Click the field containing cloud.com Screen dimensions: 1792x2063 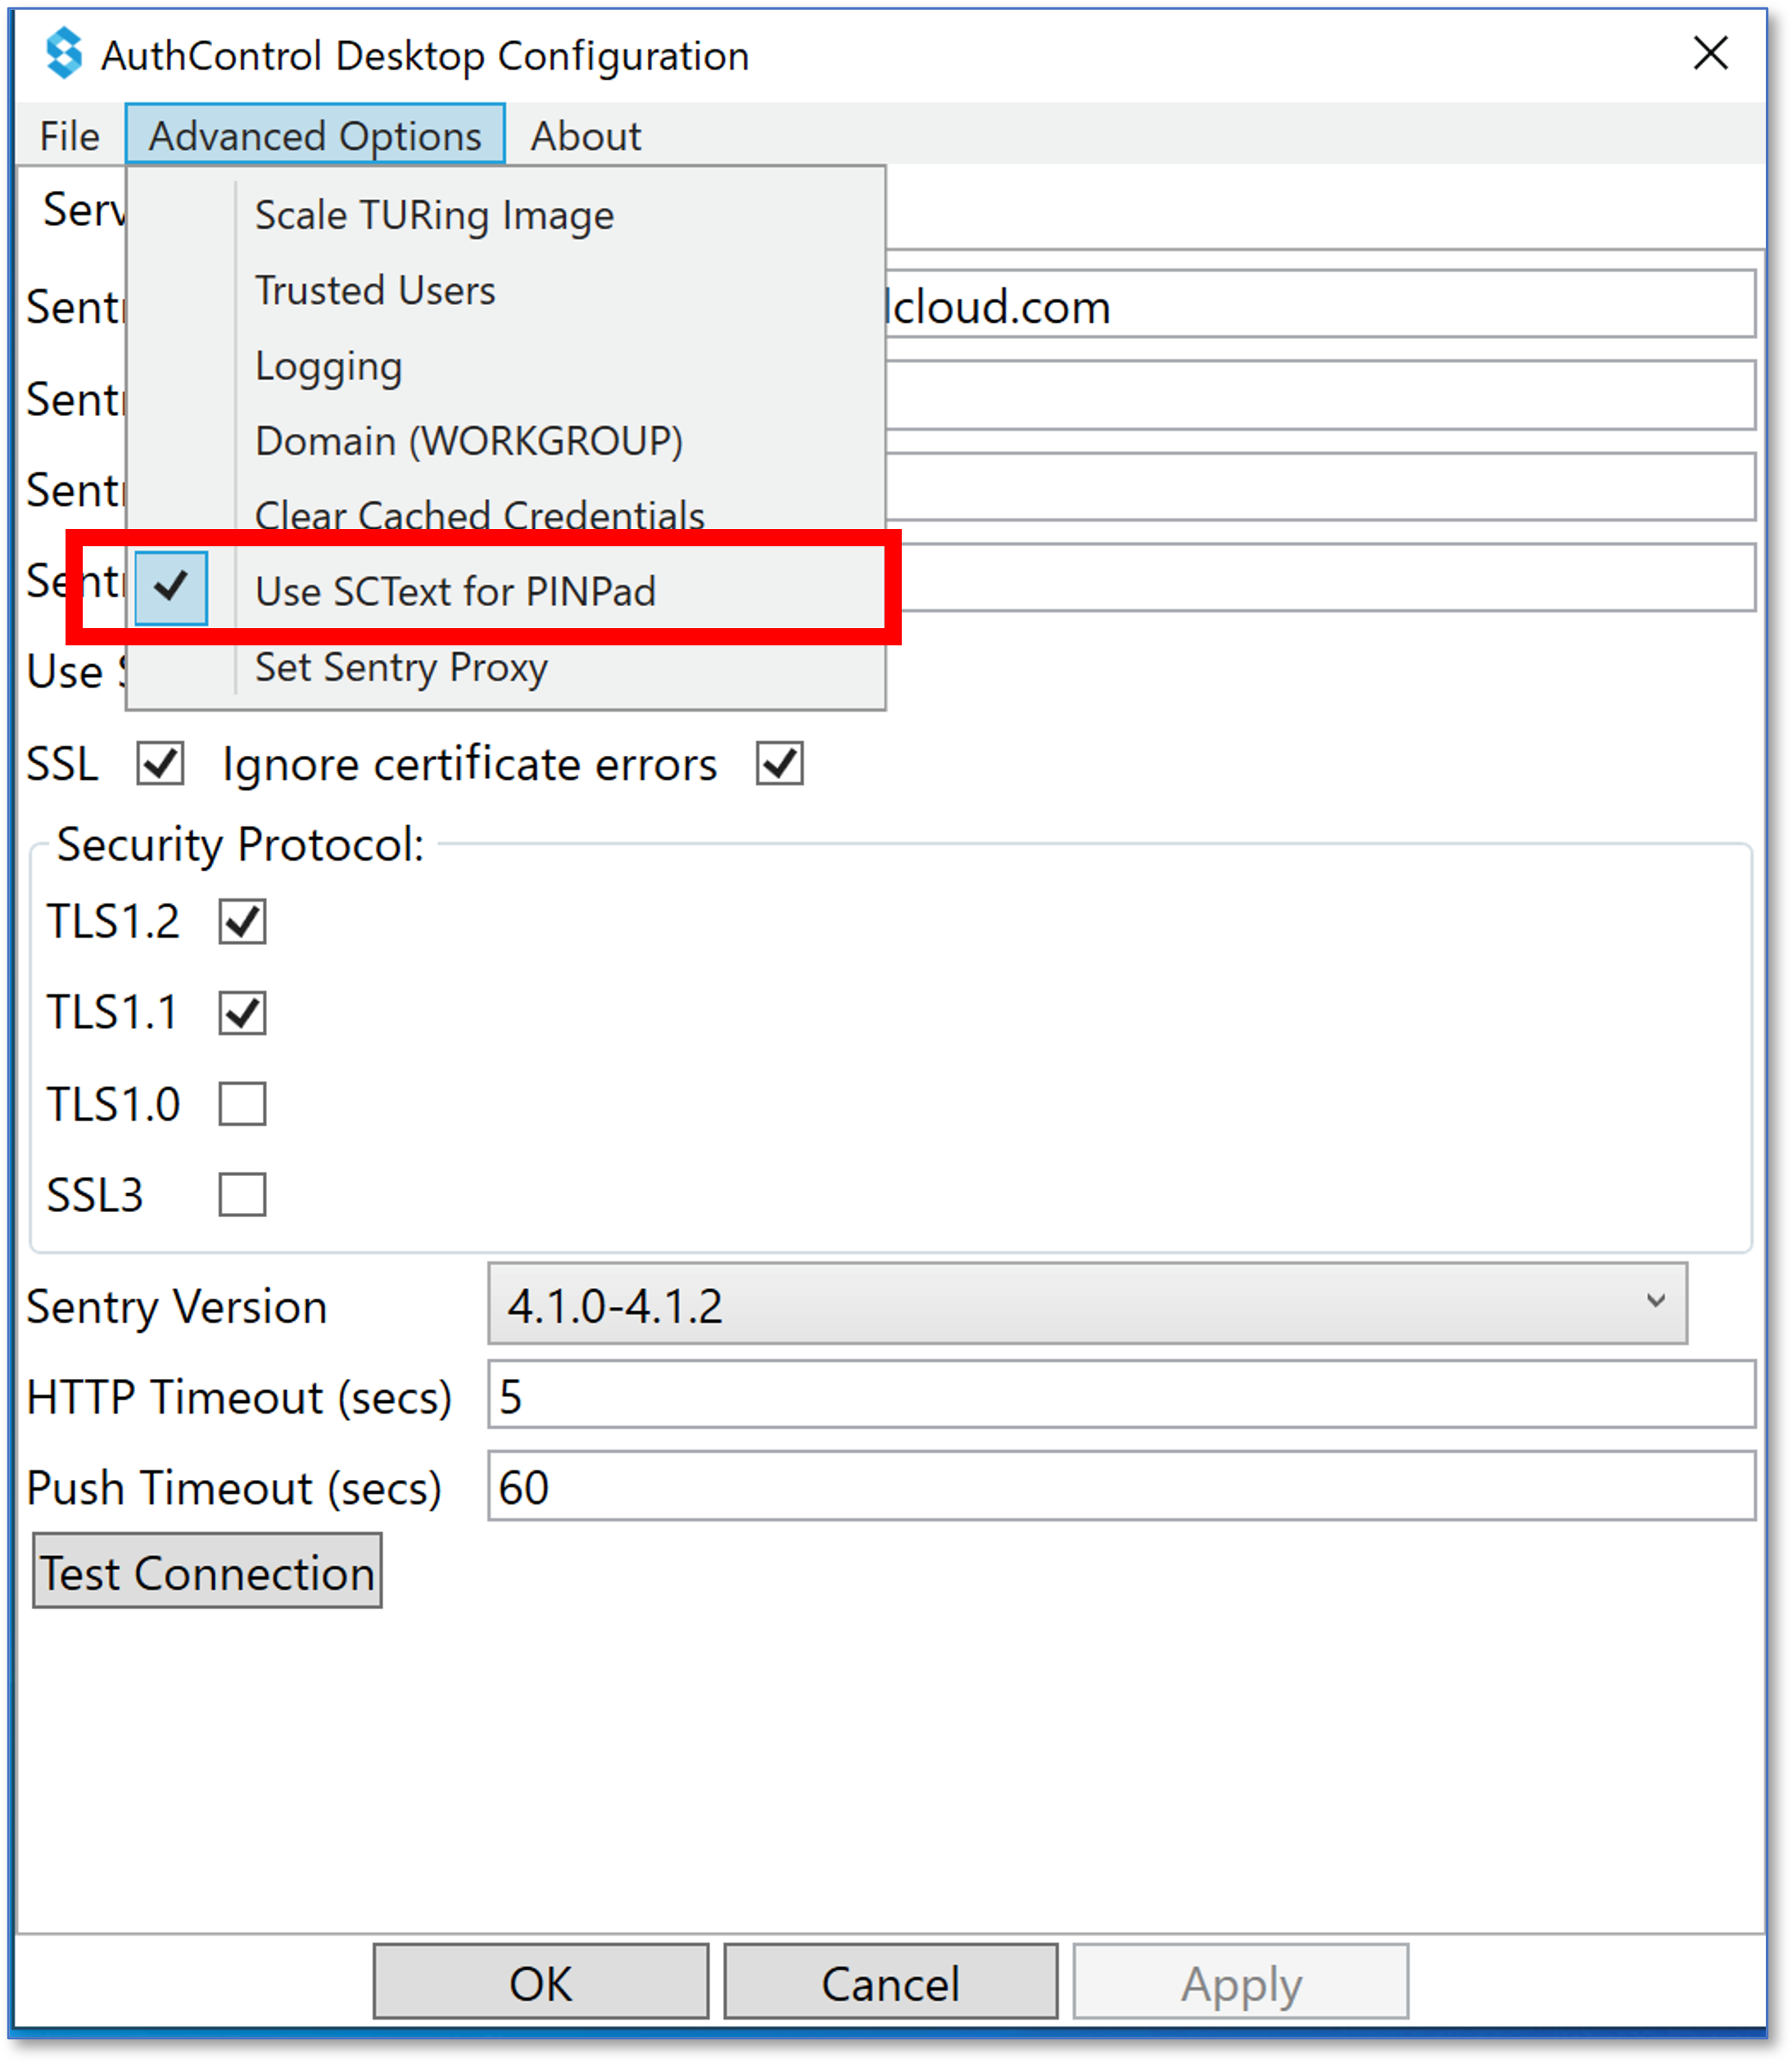(x=1320, y=305)
